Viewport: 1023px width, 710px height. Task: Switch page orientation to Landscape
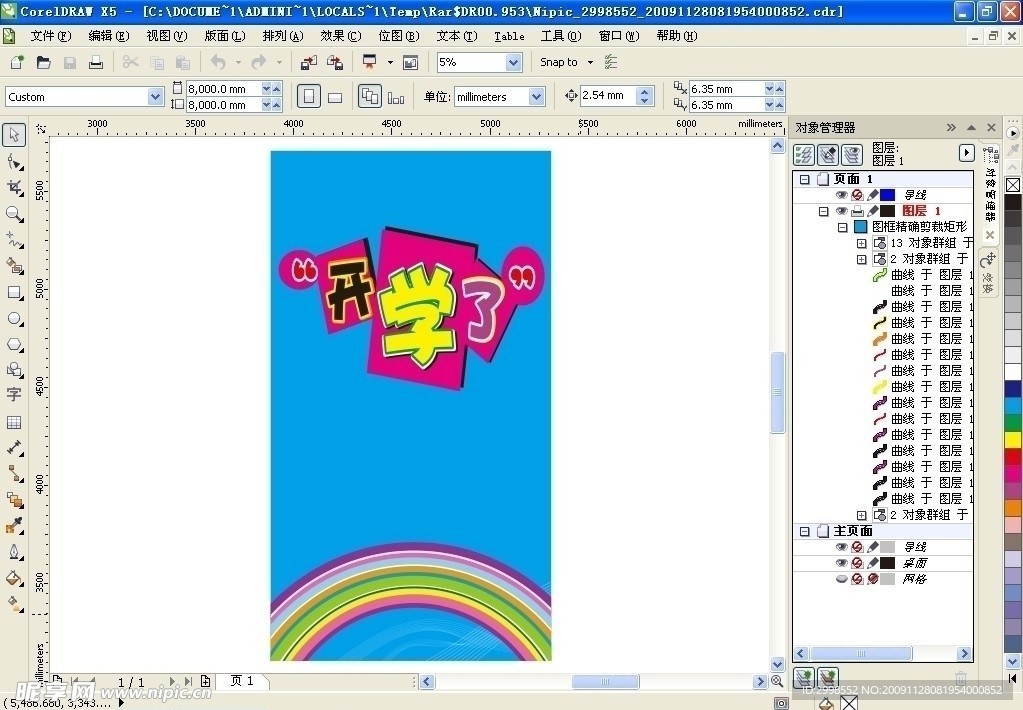click(x=335, y=97)
